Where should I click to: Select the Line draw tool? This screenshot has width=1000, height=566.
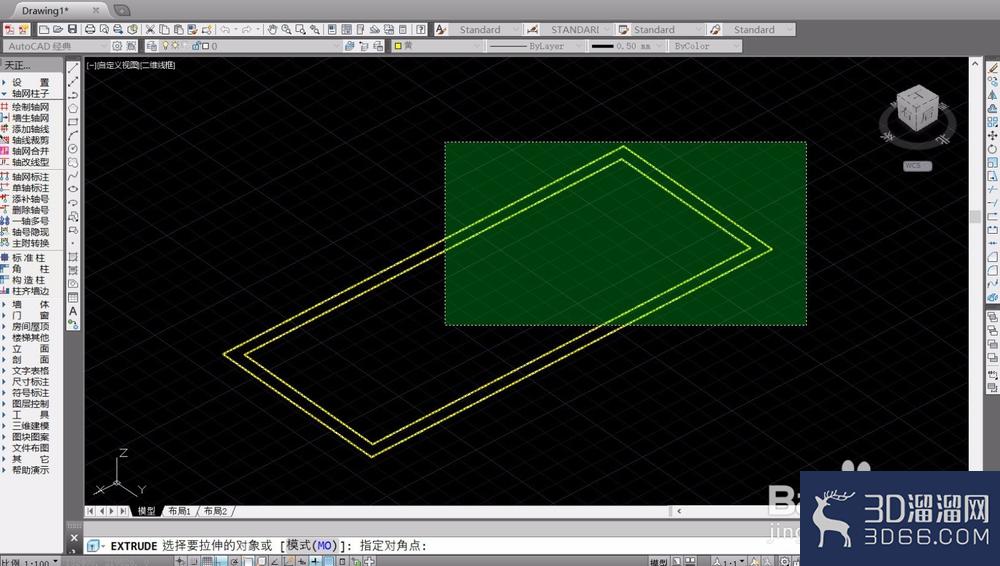pyautogui.click(x=73, y=68)
